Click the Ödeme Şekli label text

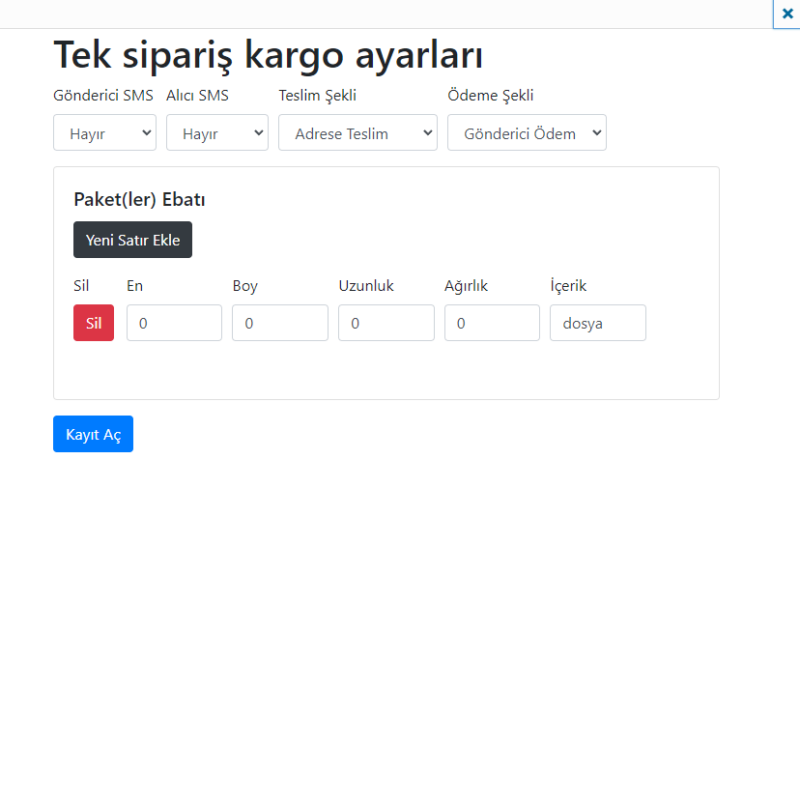click(x=490, y=96)
